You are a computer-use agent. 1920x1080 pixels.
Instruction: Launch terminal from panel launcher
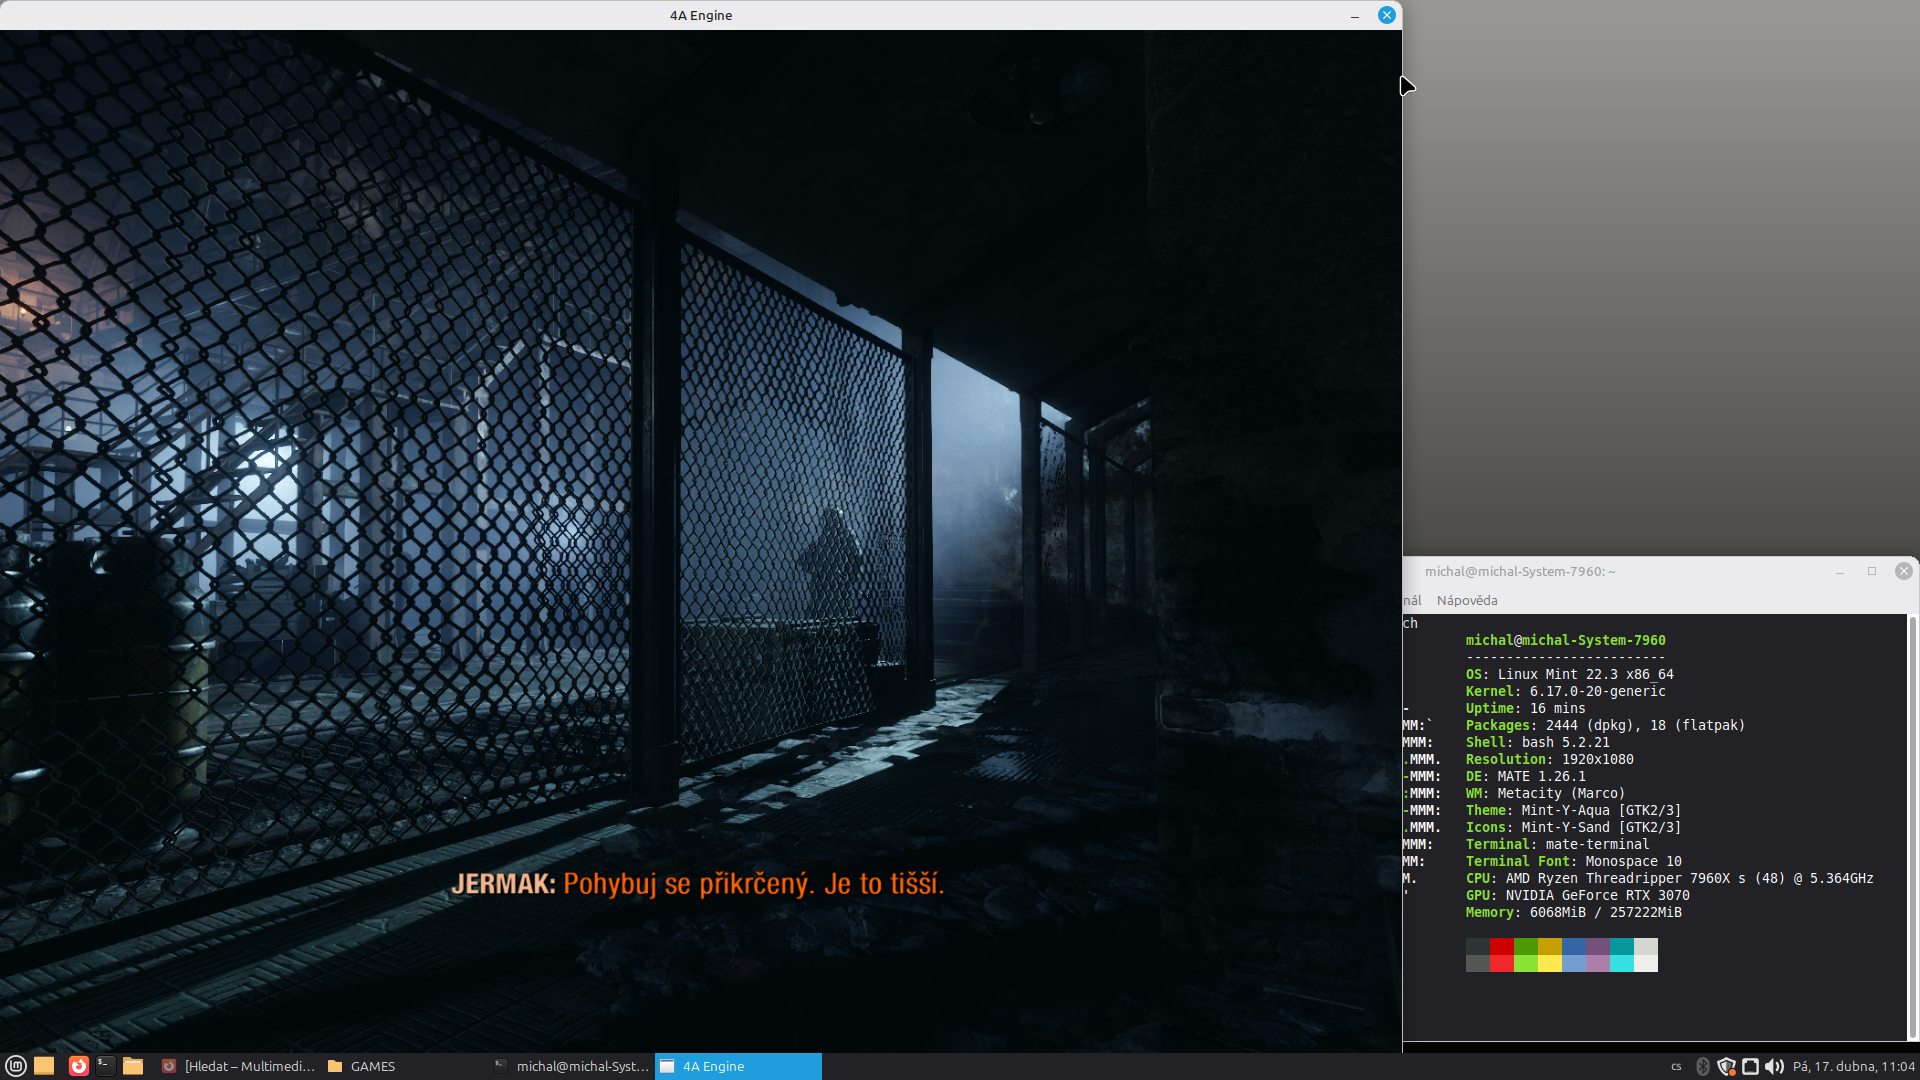click(106, 1066)
